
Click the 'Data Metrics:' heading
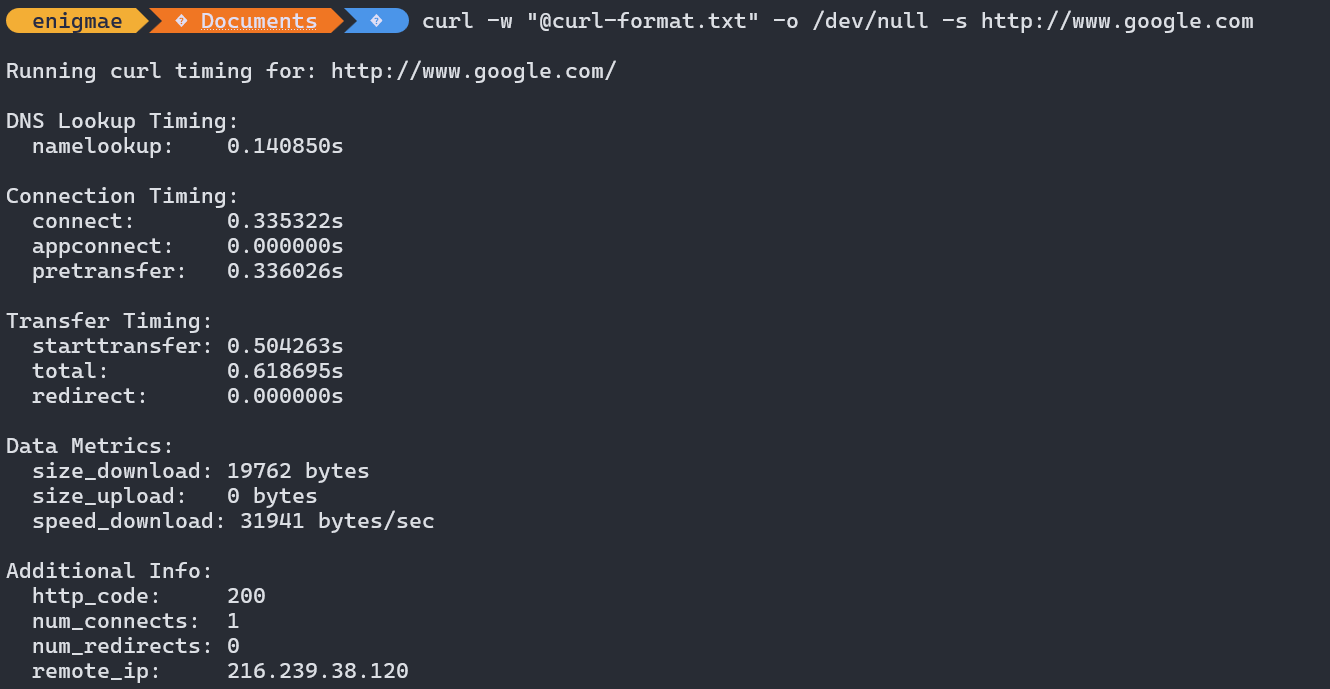pyautogui.click(x=90, y=446)
